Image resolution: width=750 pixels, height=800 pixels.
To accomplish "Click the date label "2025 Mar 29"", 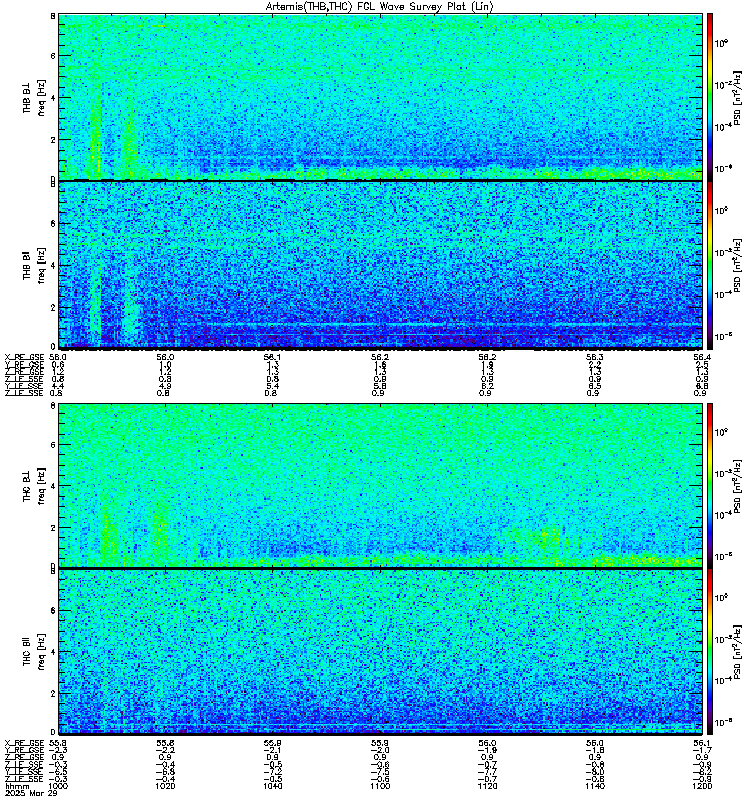I will 31,793.
